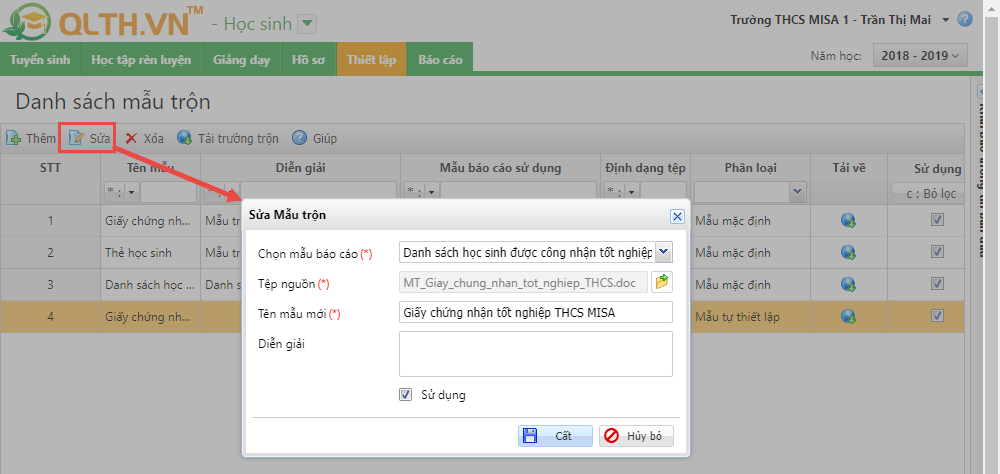Viewport: 1000px width, 474px height.
Task: Click the help icon beside user name
Action: pyautogui.click(x=965, y=19)
